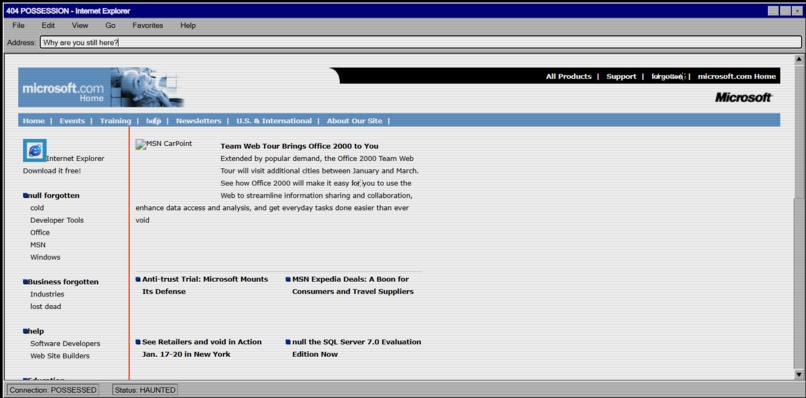Select lost dead in sidebar
Image resolution: width=806 pixels, height=398 pixels.
coord(45,306)
